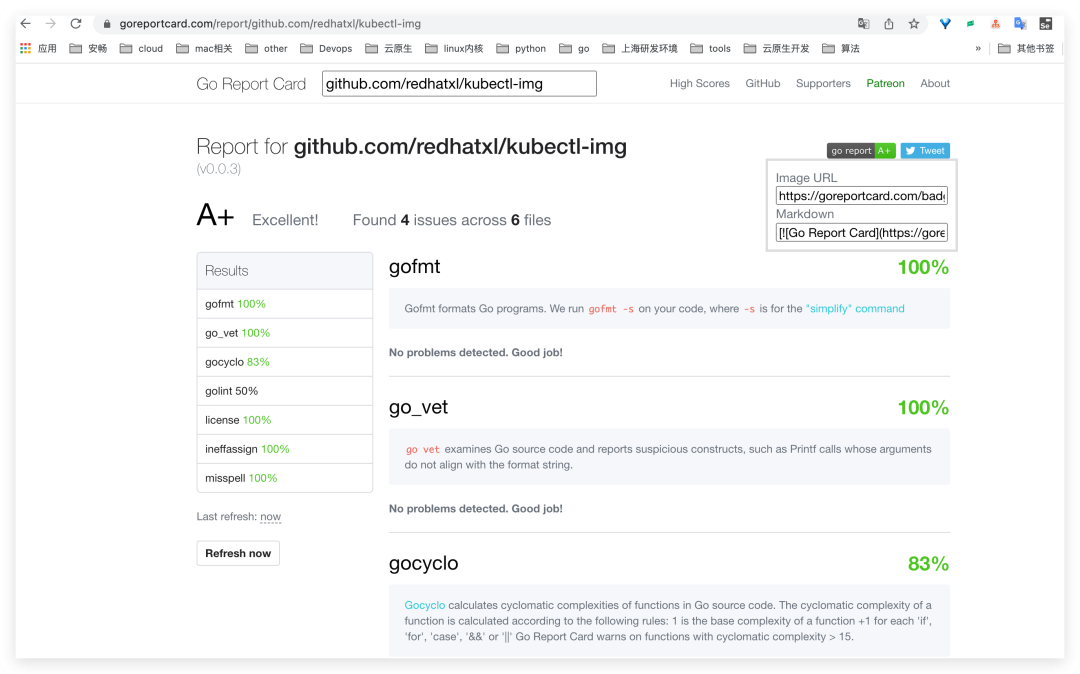This screenshot has height=674, width=1080.
Task: Open the 安畅 bookmark folder
Action: [88, 48]
